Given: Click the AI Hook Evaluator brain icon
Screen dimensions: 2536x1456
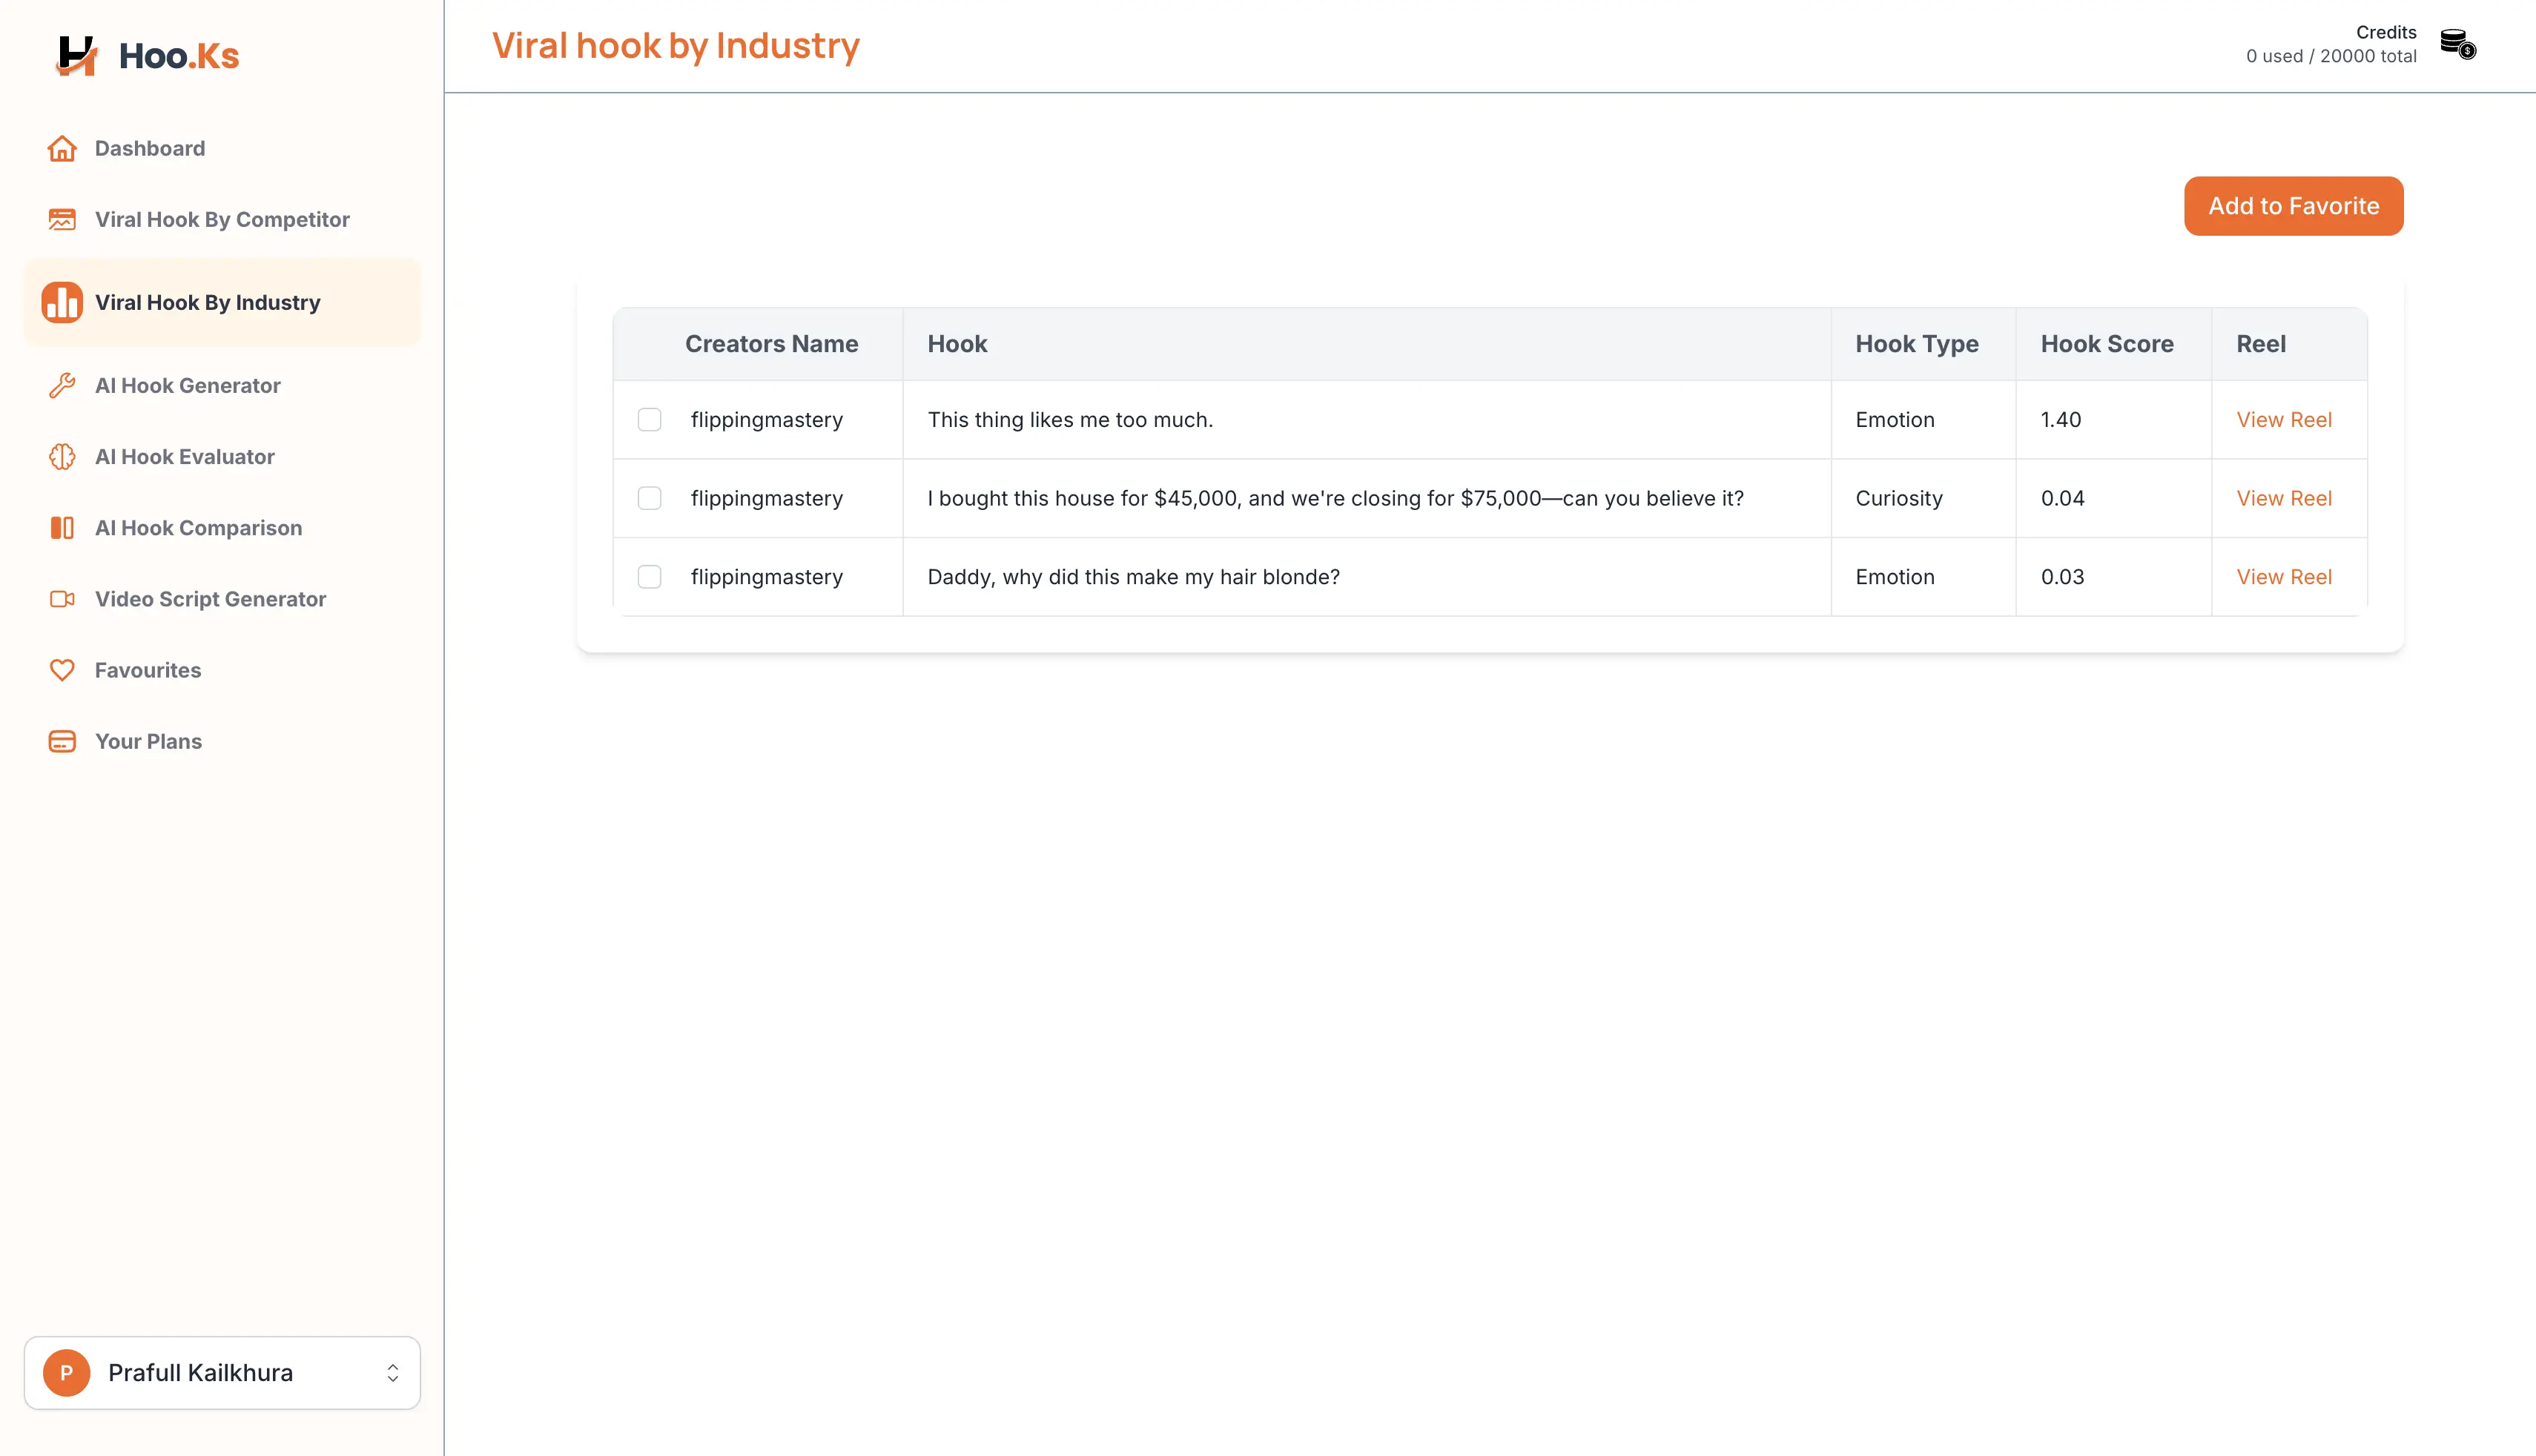Looking at the screenshot, I should [x=62, y=457].
